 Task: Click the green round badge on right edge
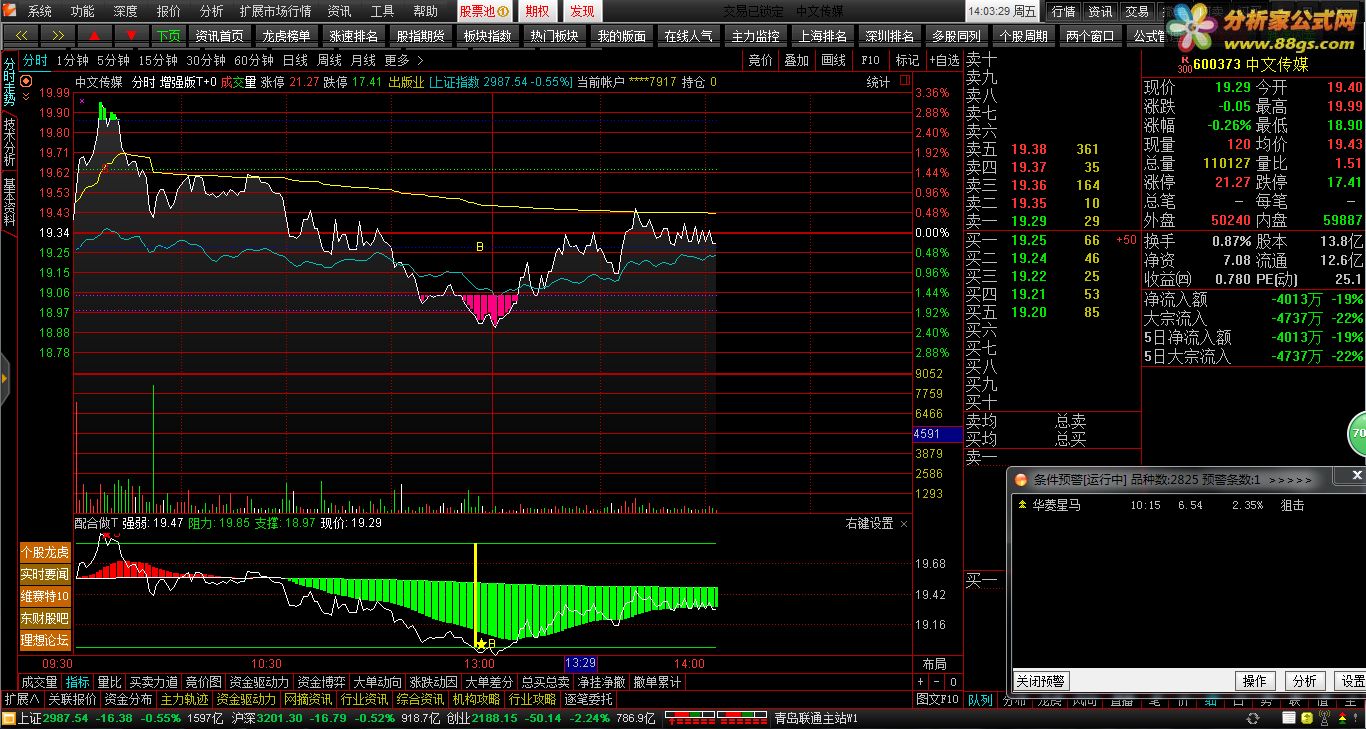coord(1357,434)
